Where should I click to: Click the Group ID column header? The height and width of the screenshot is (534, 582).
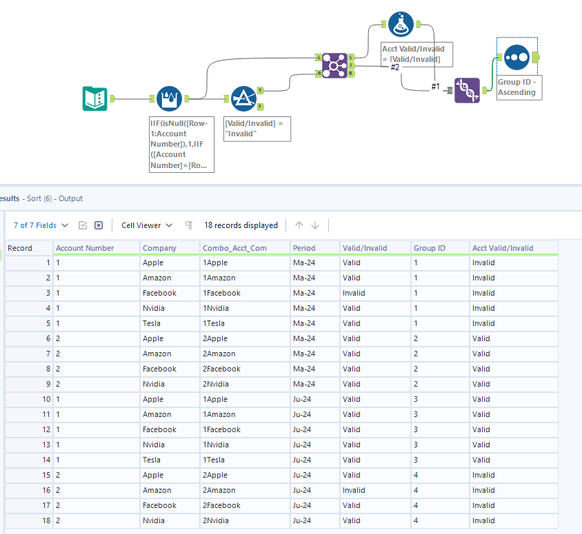440,248
